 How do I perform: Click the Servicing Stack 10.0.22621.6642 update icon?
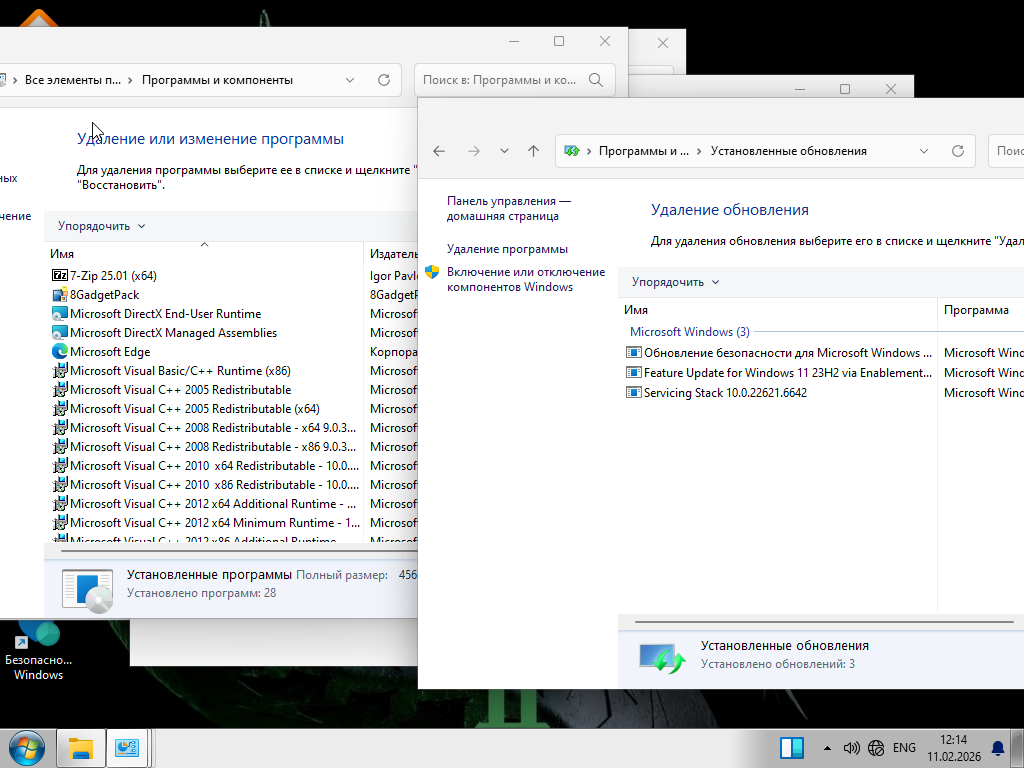633,393
